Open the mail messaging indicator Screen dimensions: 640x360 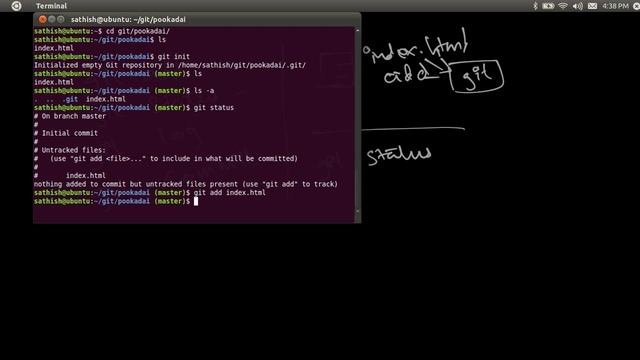(592, 6)
